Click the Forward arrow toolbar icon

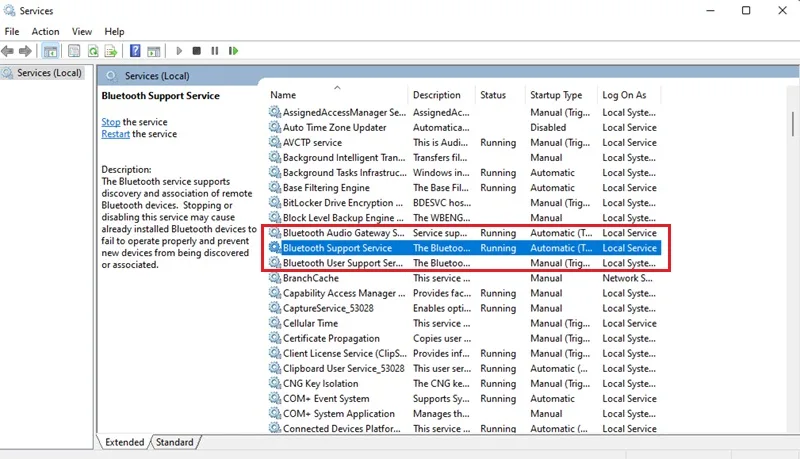pyautogui.click(x=25, y=51)
